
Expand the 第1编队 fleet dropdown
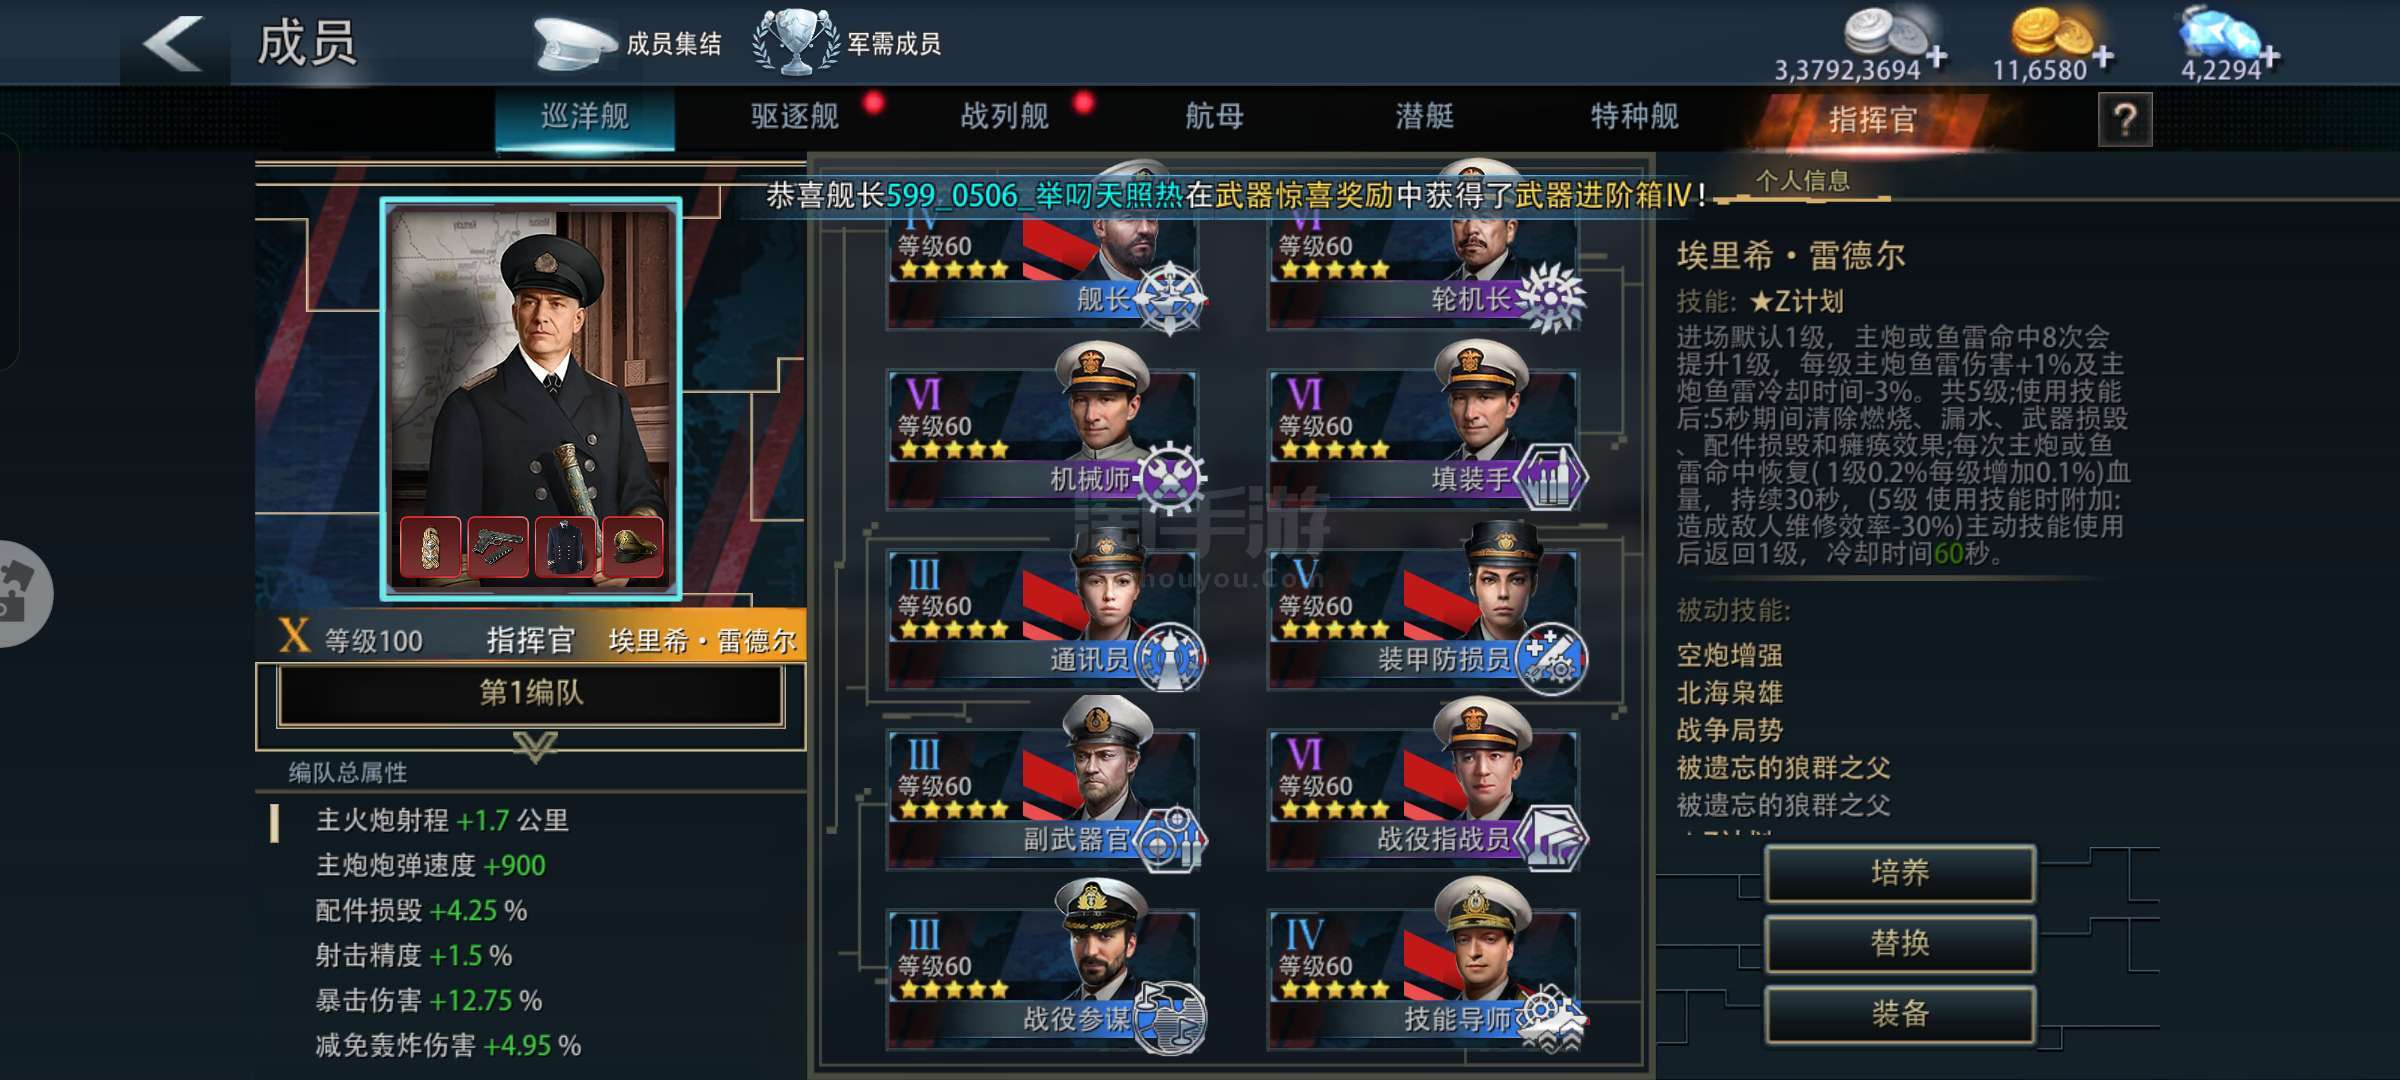[x=531, y=694]
